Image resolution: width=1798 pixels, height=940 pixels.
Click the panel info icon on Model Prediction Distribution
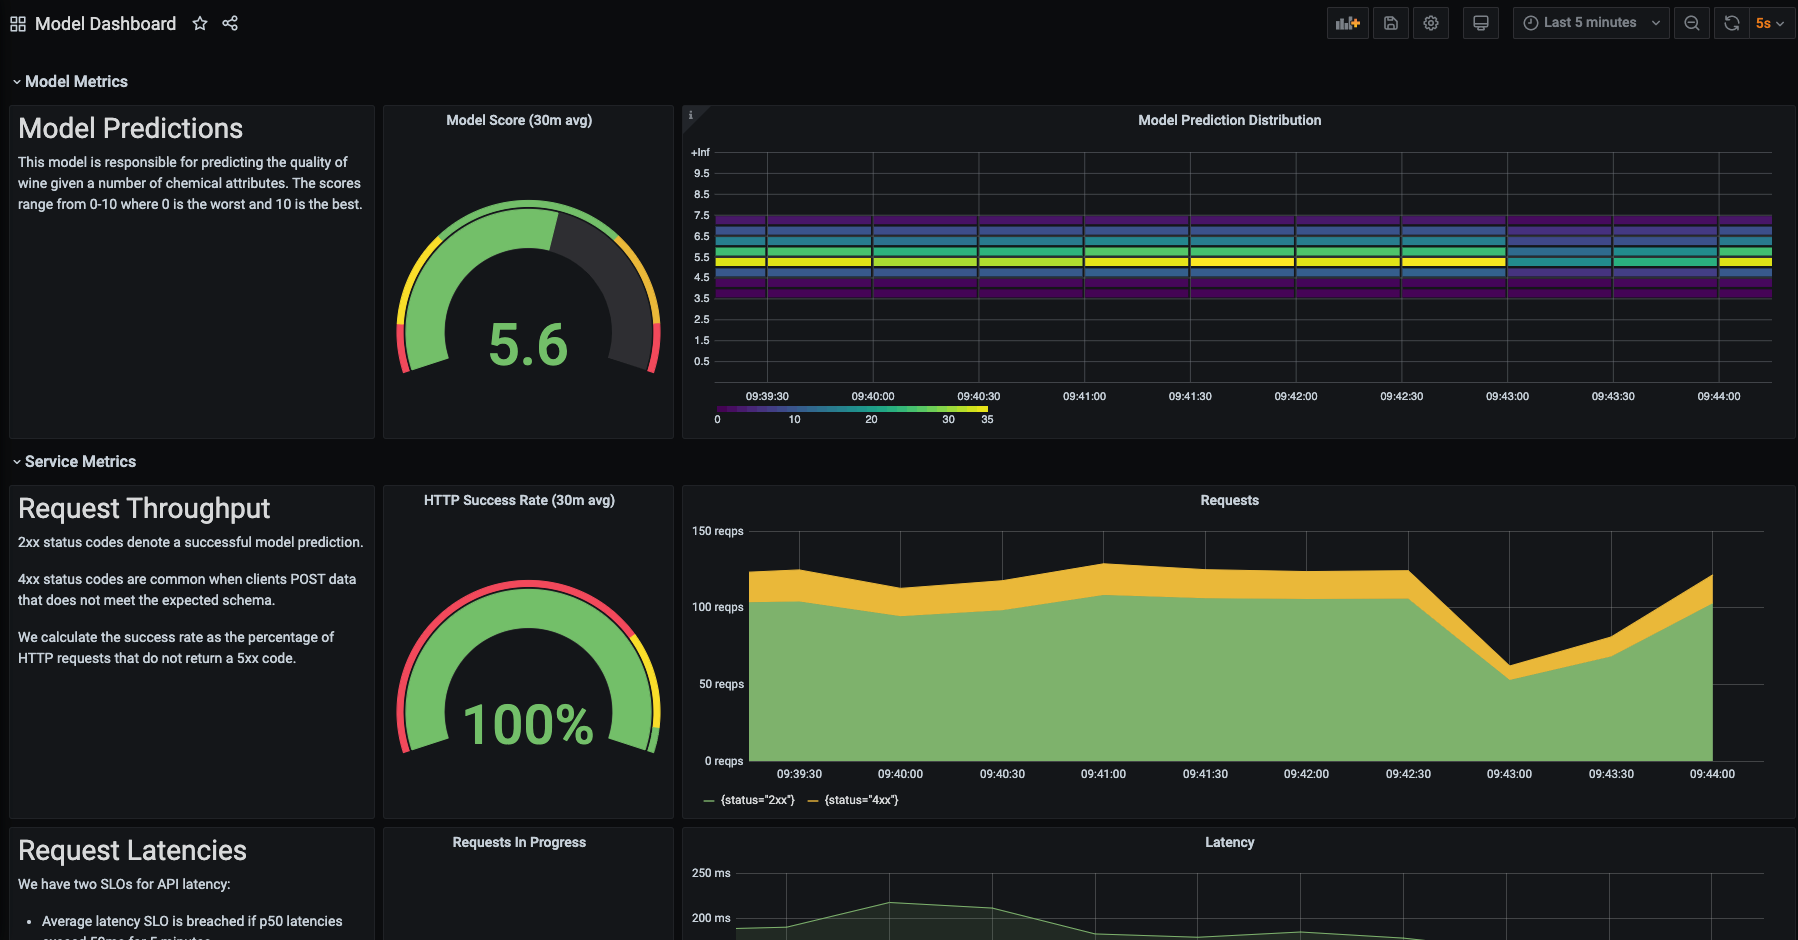click(691, 115)
